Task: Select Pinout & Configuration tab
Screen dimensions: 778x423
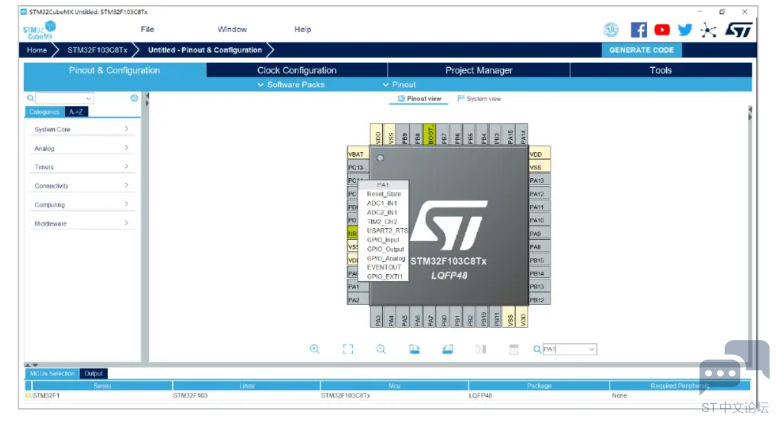Action: (x=115, y=70)
